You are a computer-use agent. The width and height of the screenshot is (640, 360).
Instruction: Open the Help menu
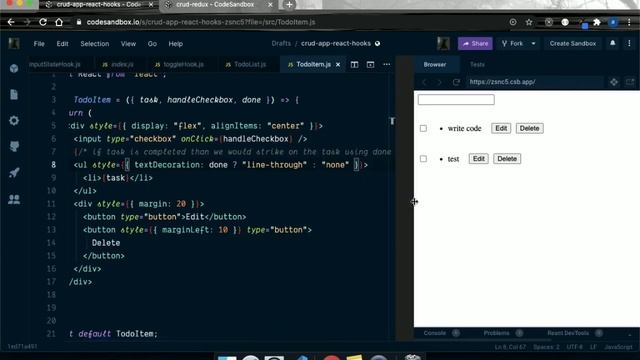point(176,44)
